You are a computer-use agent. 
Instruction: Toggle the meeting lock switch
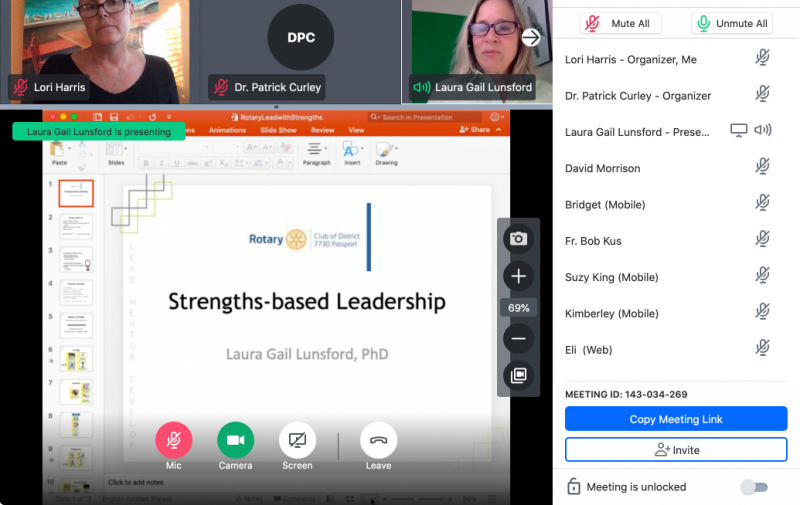tap(755, 487)
